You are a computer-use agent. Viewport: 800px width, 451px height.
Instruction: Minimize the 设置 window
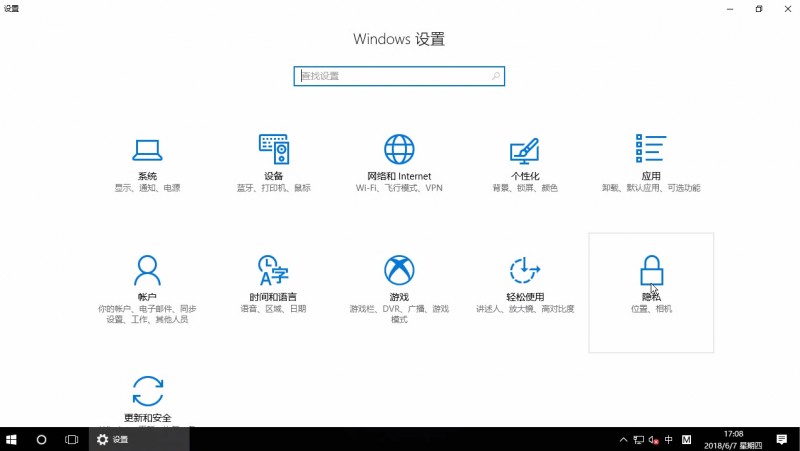pyautogui.click(x=730, y=9)
